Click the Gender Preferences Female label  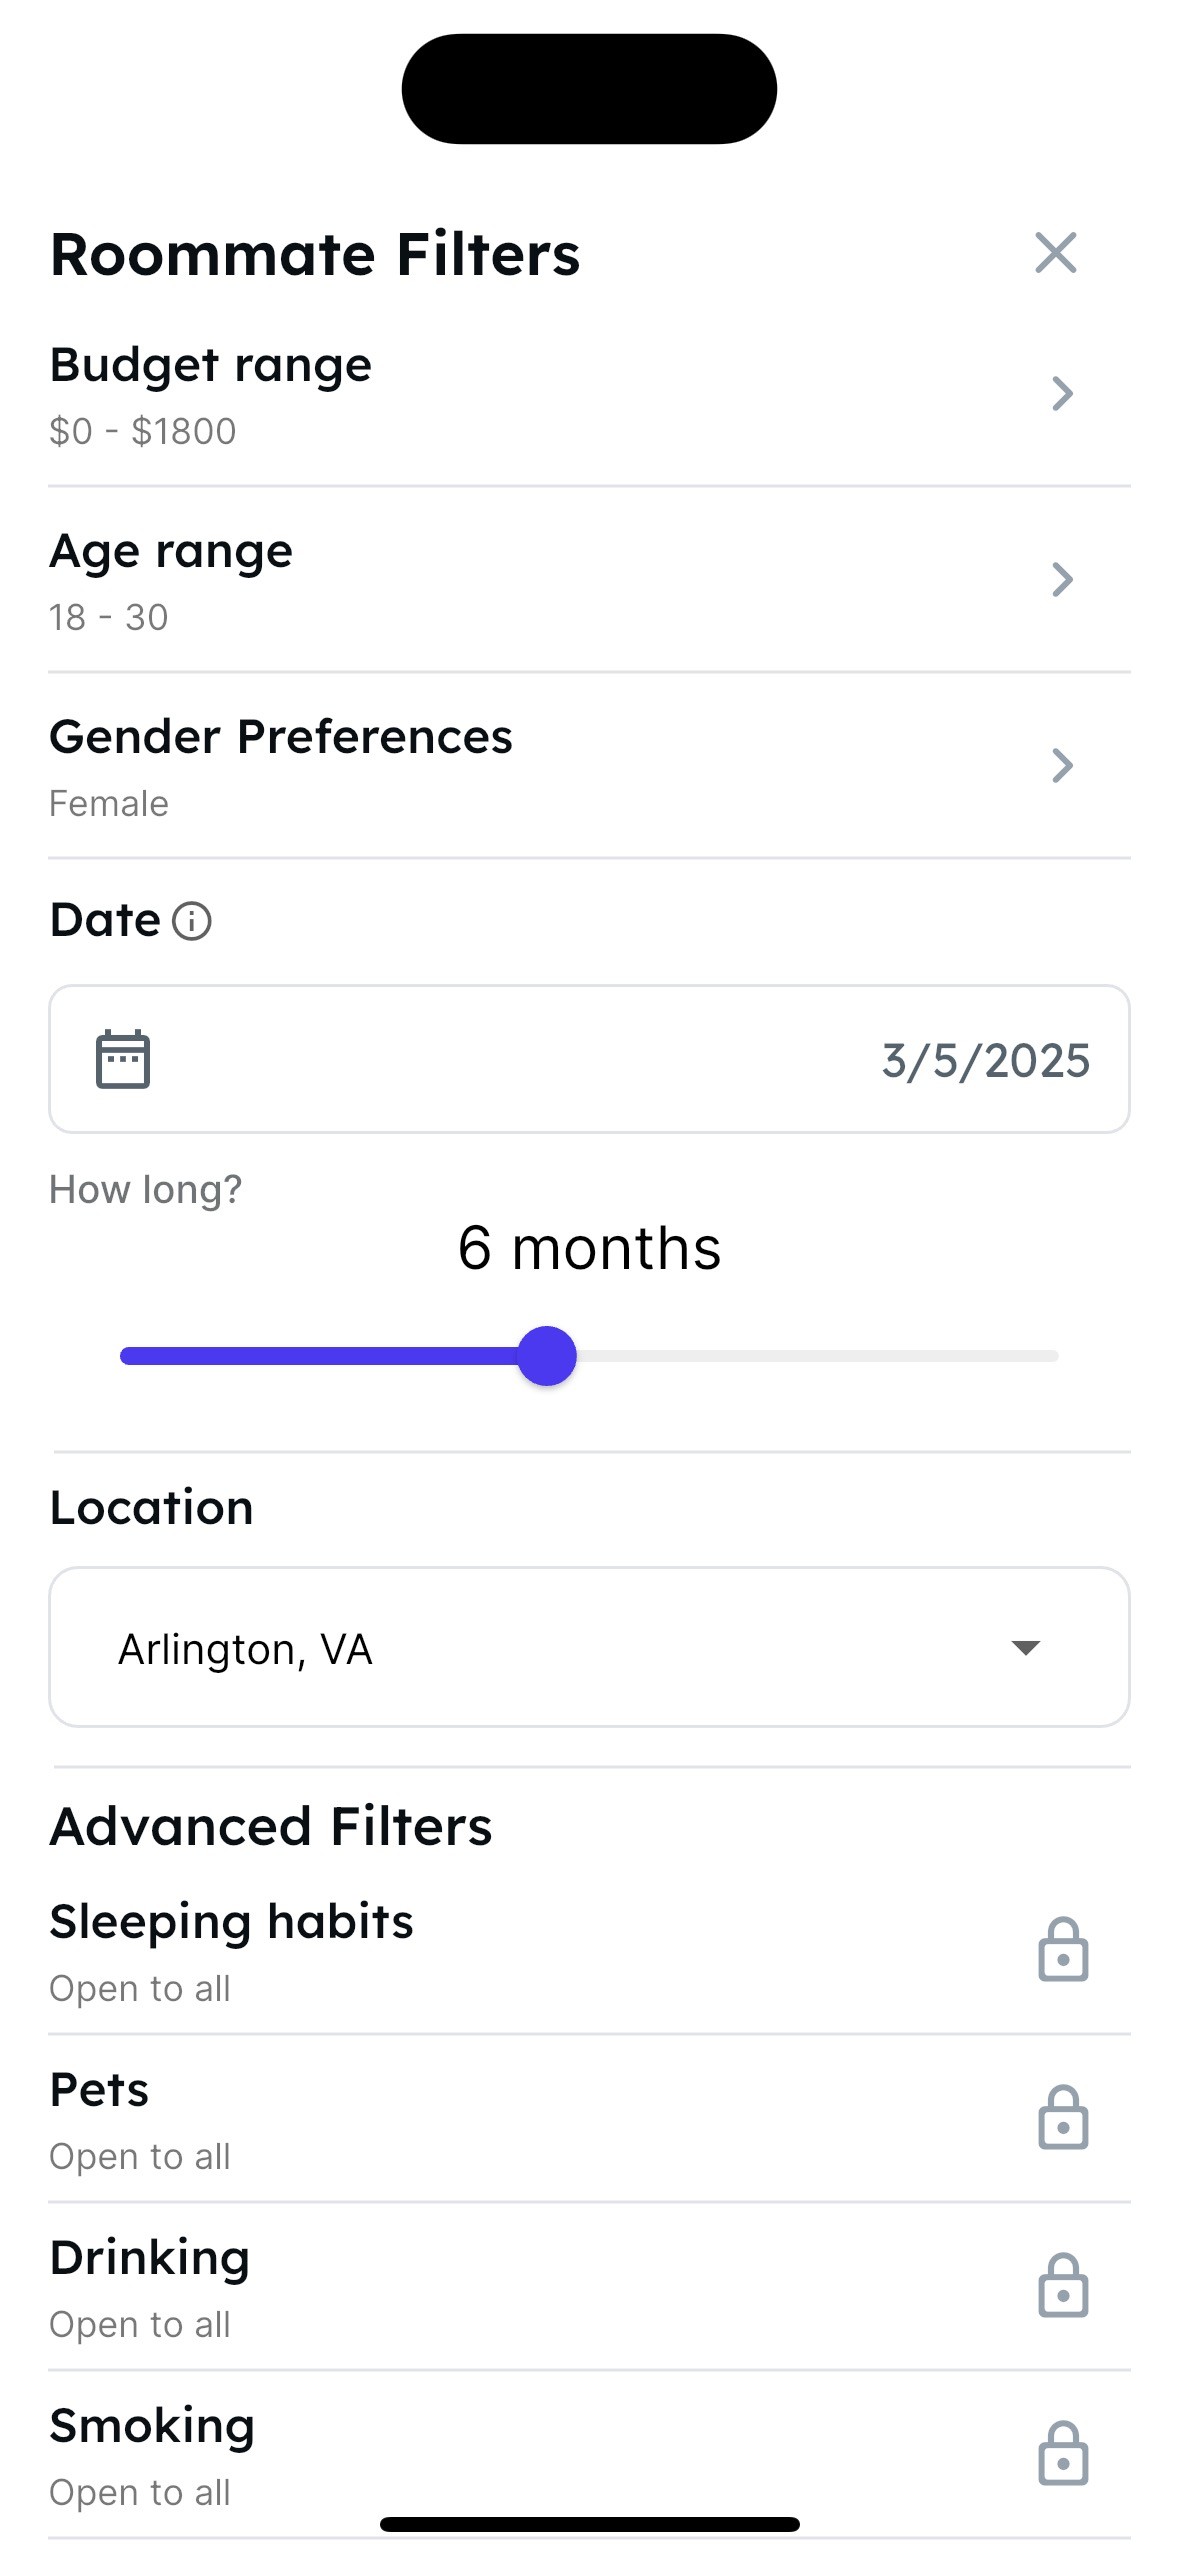tap(108, 802)
